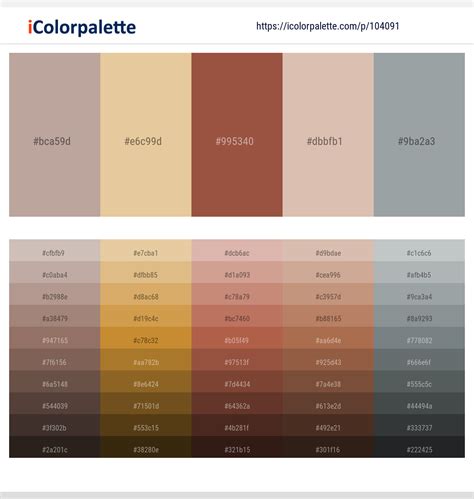Click the iColorpalette logo
This screenshot has height=499, width=474.
82,27
